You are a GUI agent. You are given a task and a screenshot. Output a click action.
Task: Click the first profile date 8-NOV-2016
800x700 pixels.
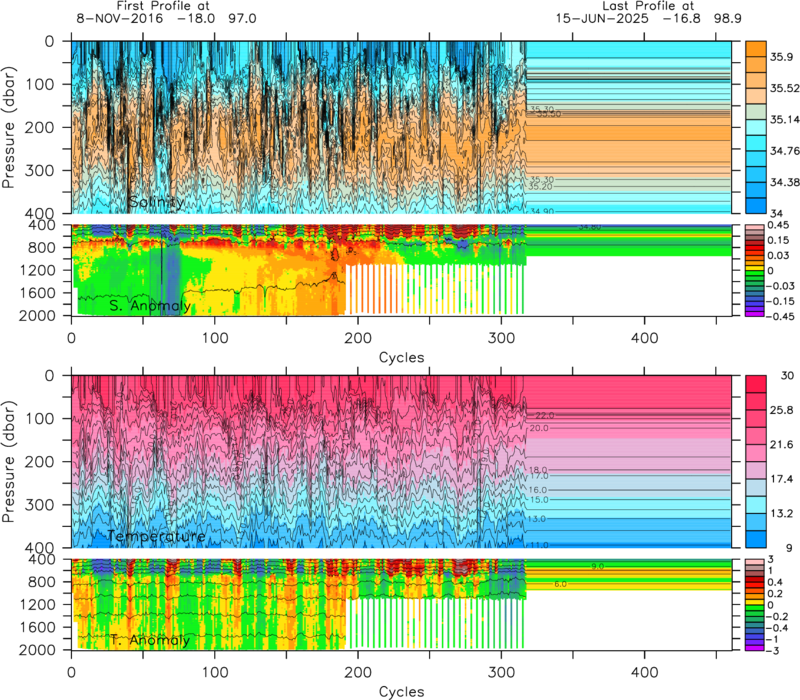pyautogui.click(x=120, y=18)
